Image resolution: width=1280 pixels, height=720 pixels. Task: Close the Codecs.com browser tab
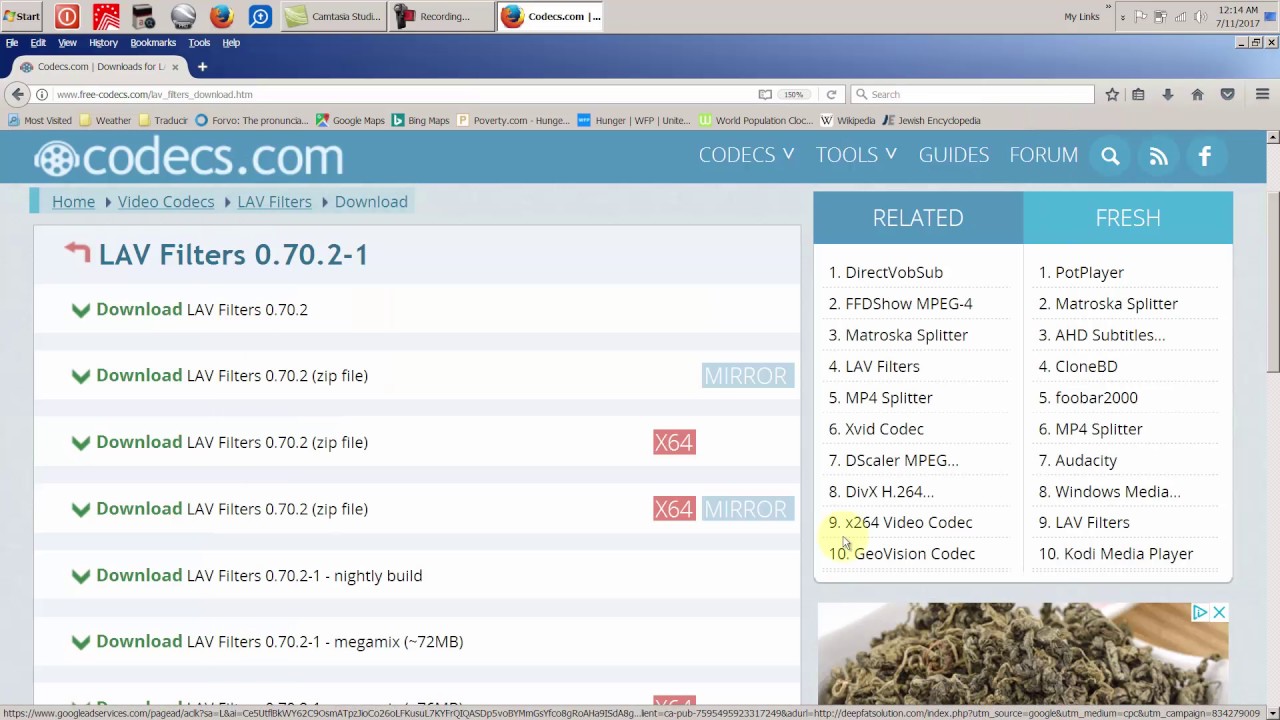click(175, 67)
